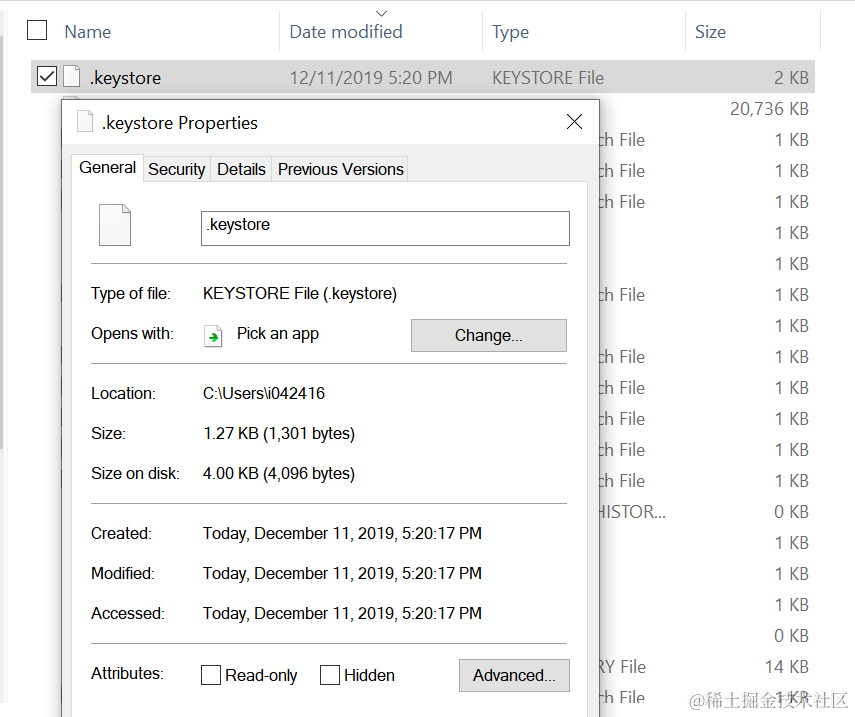The width and height of the screenshot is (855, 717).
Task: Click the 12/11/2019 5:20 PM date cell
Action: click(x=371, y=77)
